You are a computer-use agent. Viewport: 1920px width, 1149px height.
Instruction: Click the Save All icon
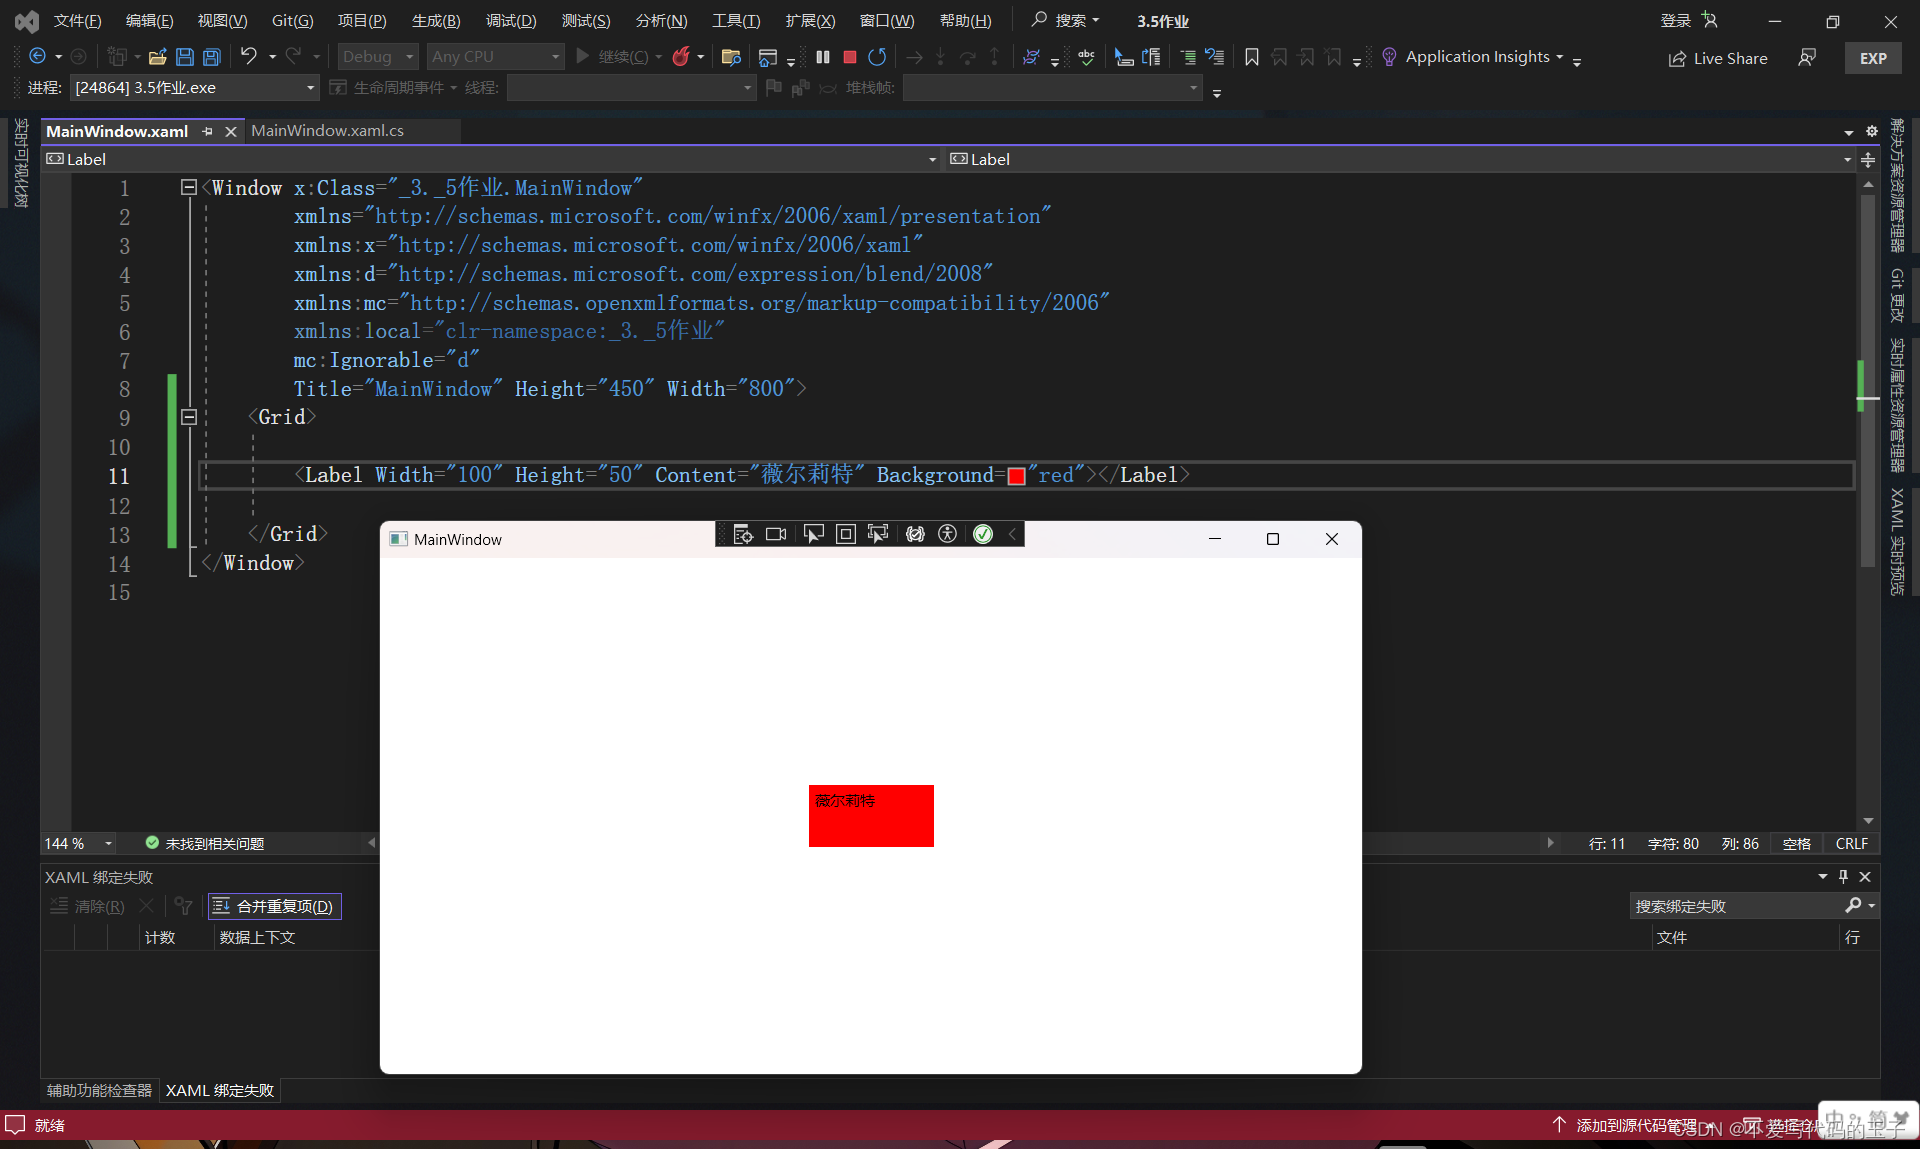pos(211,57)
